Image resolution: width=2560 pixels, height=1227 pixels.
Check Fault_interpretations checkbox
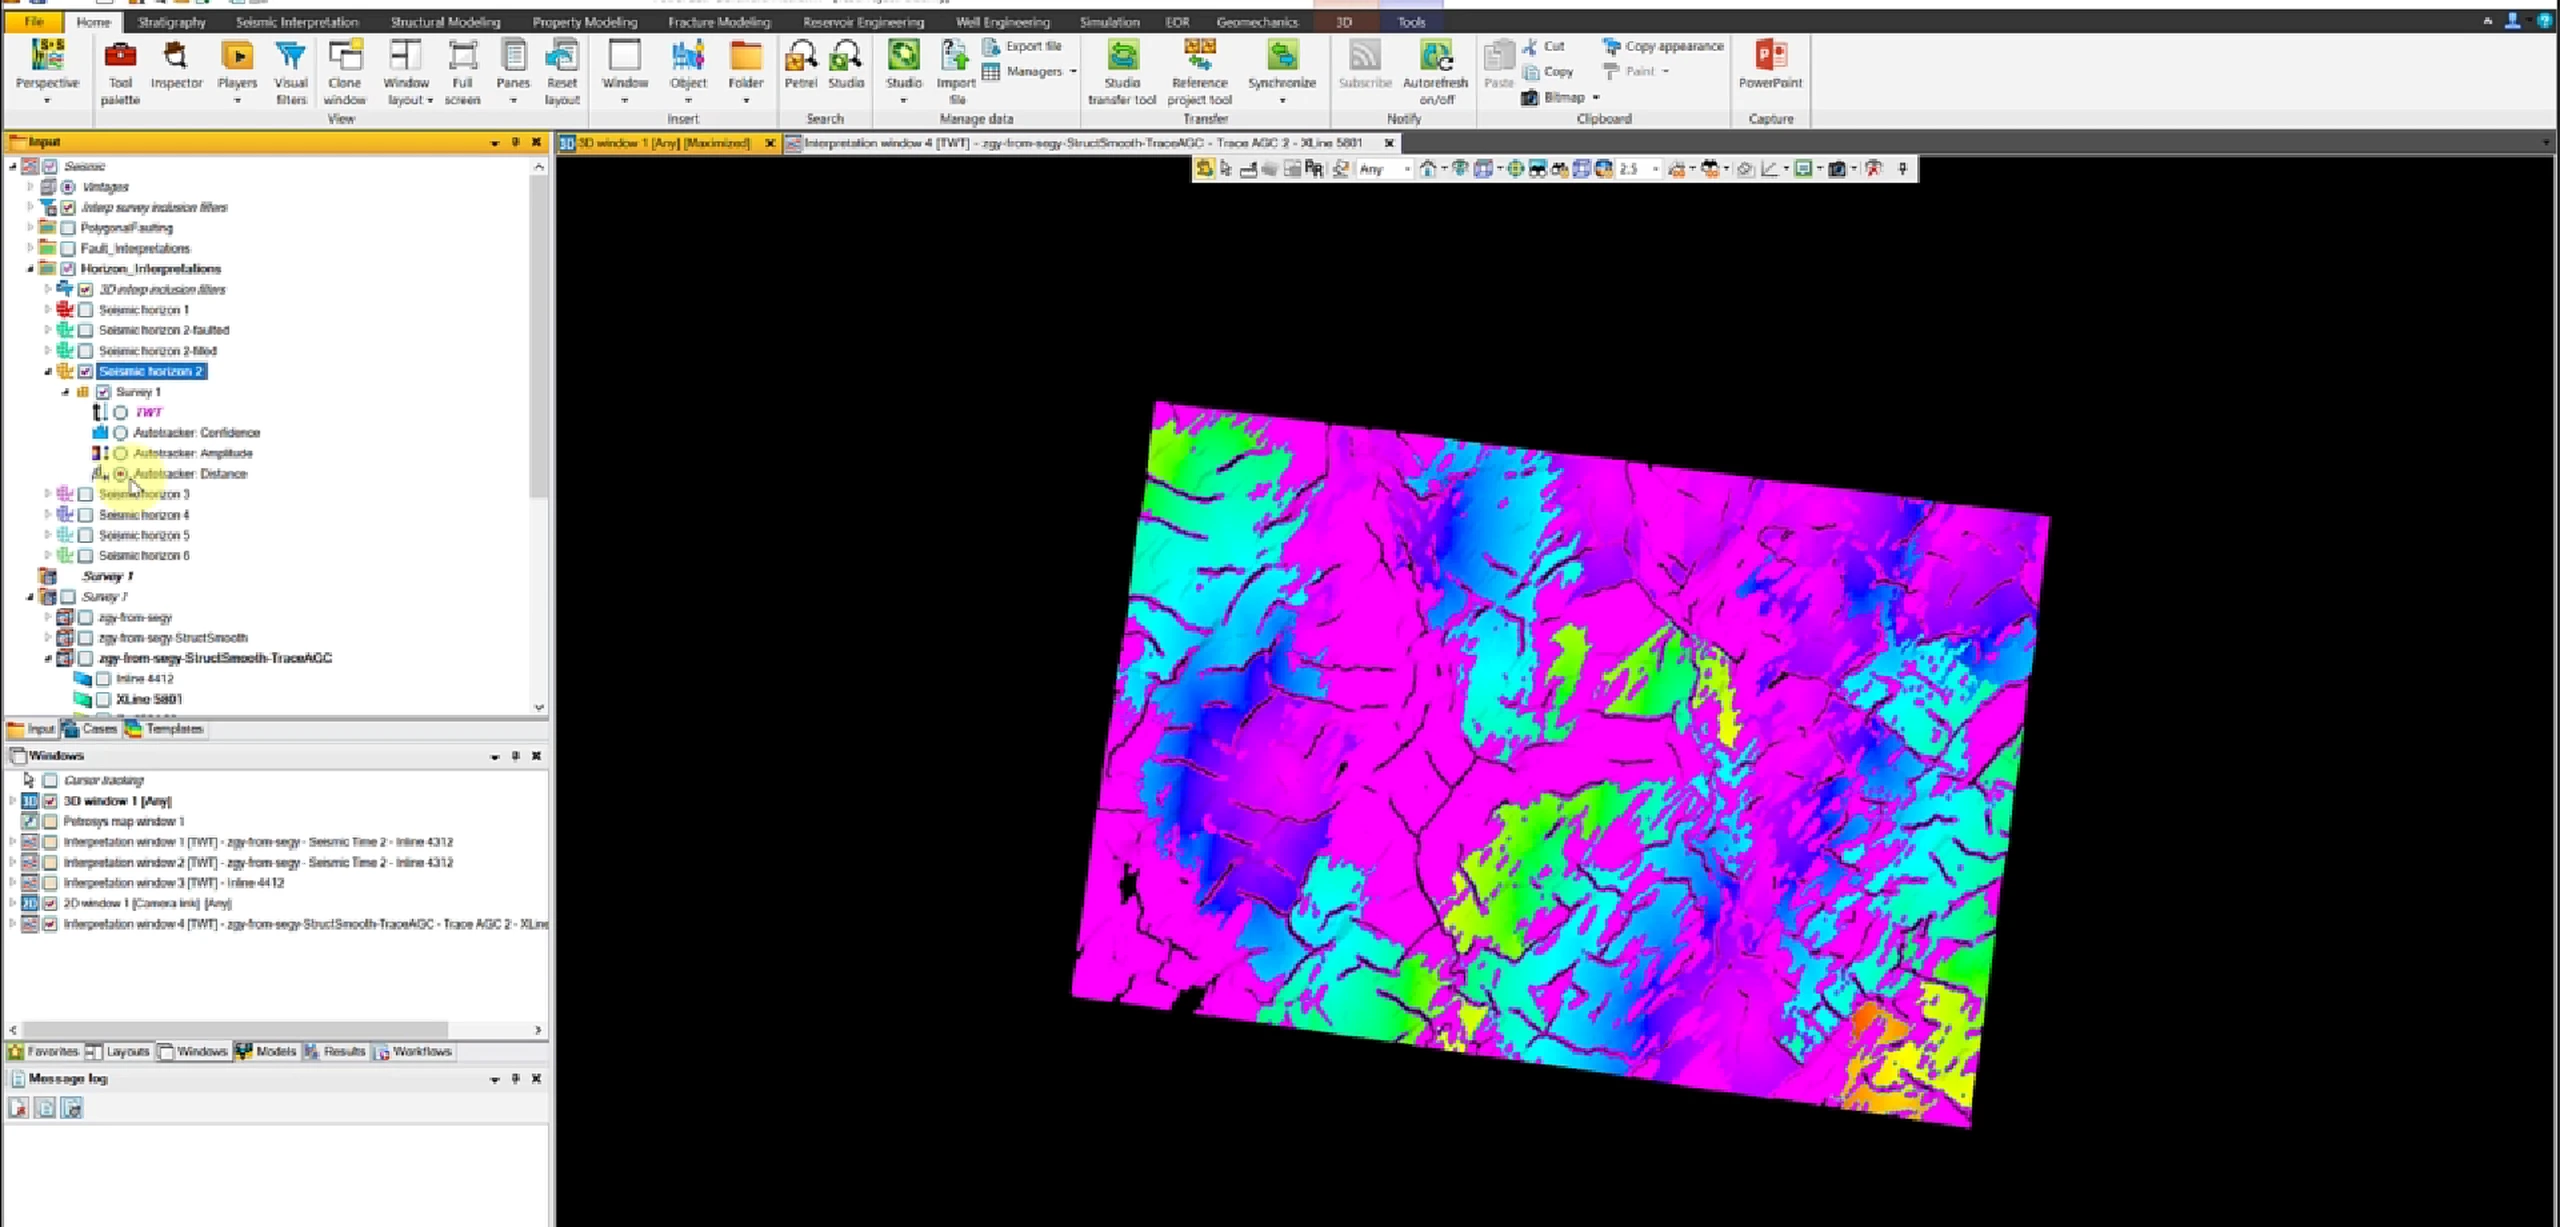[x=68, y=248]
